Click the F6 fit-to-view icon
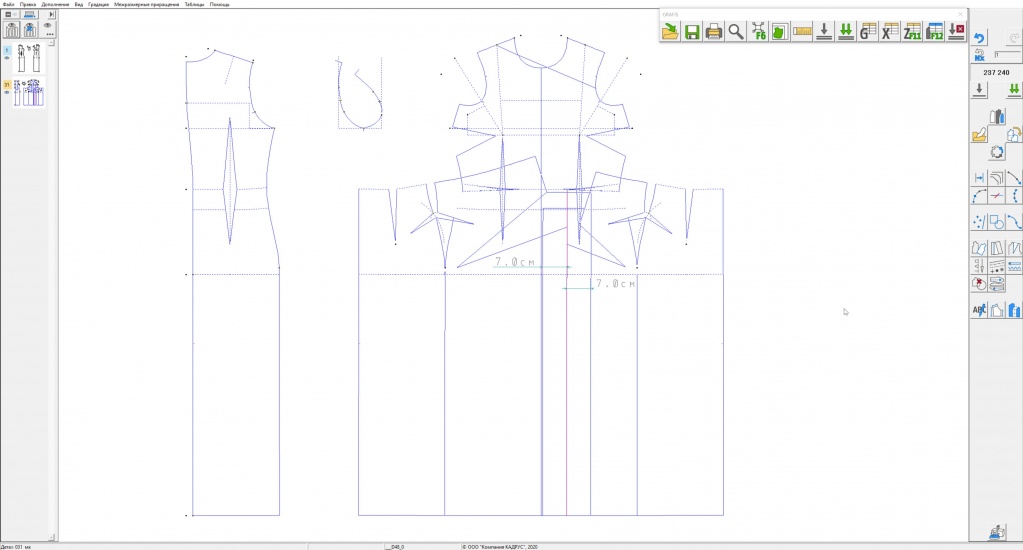The width and height of the screenshot is (1023, 550). 757,32
